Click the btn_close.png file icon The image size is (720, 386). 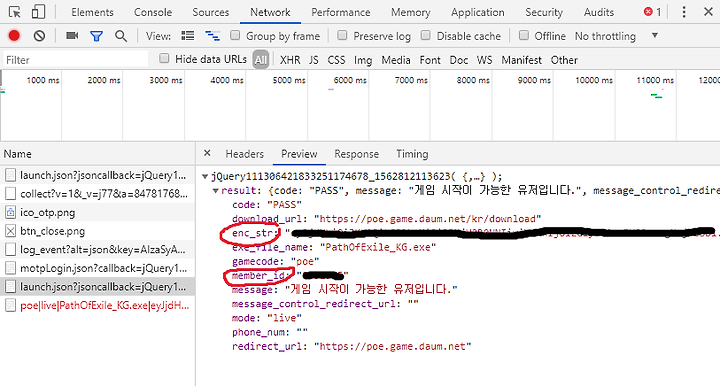point(10,231)
